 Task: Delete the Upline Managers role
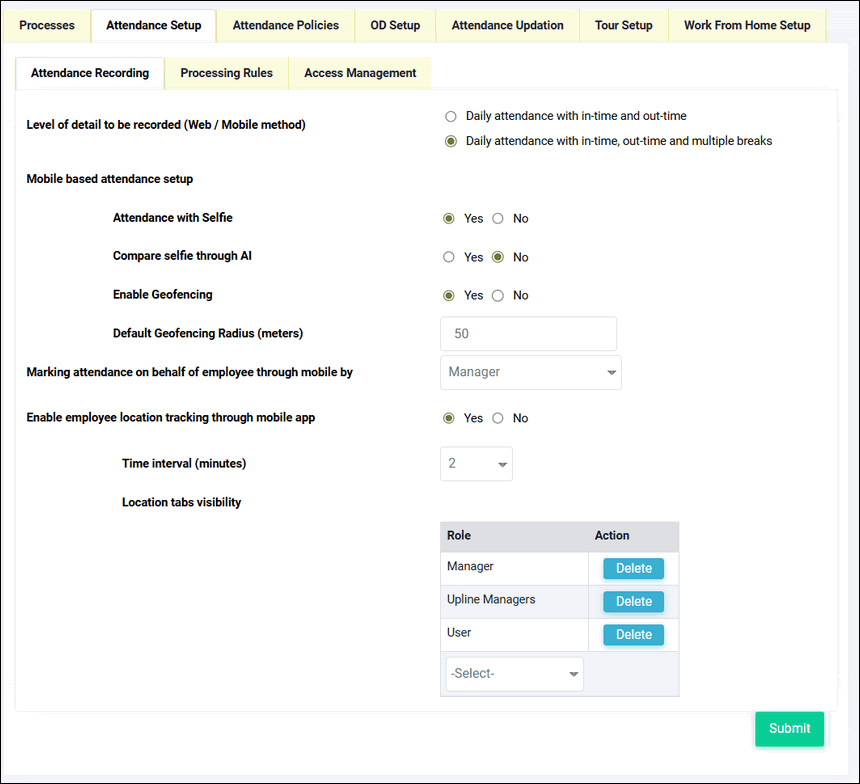633,602
